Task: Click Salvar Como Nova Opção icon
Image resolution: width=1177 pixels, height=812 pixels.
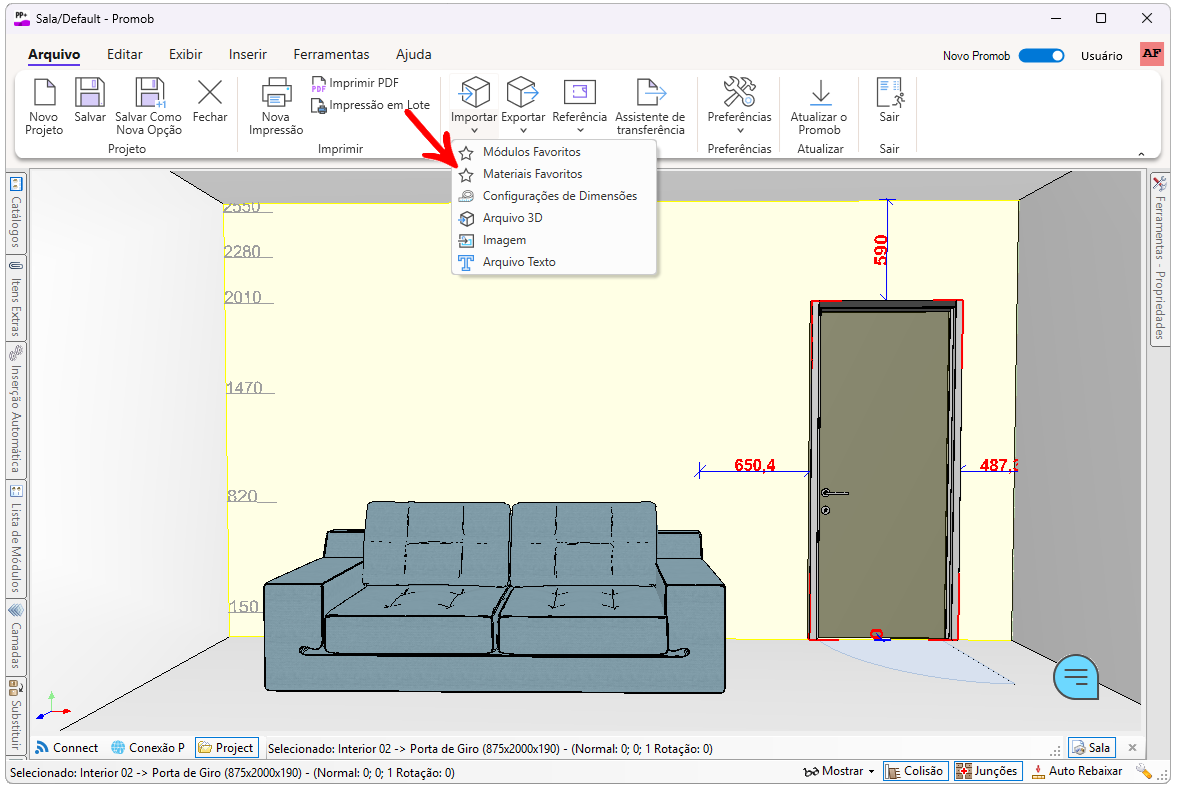Action: click(x=149, y=94)
